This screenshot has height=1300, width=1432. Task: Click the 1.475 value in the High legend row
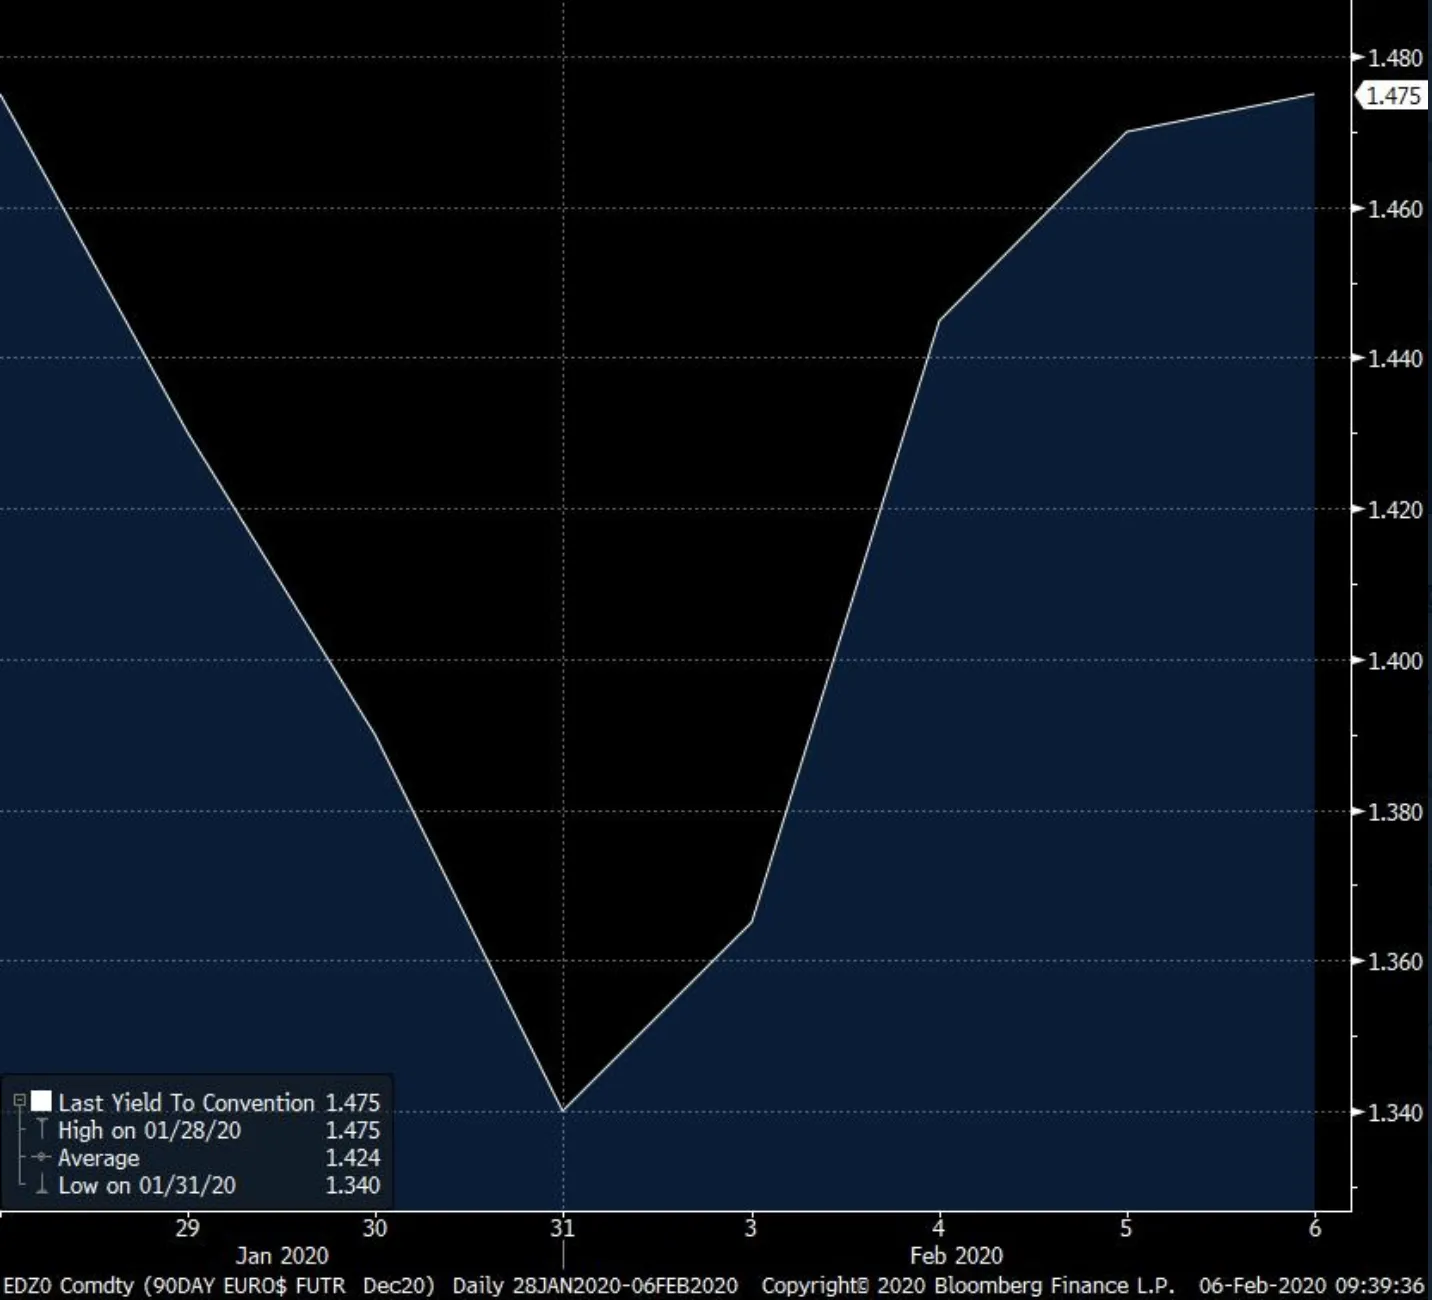353,1130
